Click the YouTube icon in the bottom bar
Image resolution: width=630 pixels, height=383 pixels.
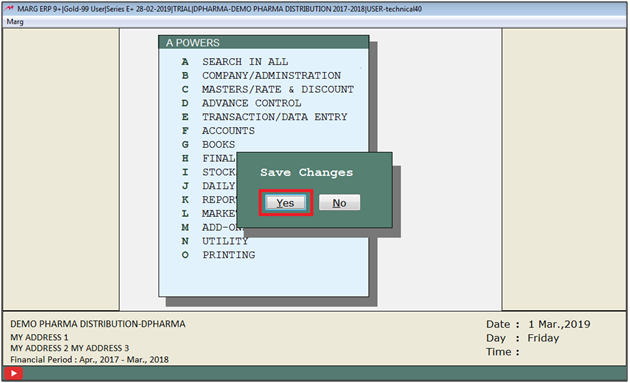[14, 373]
